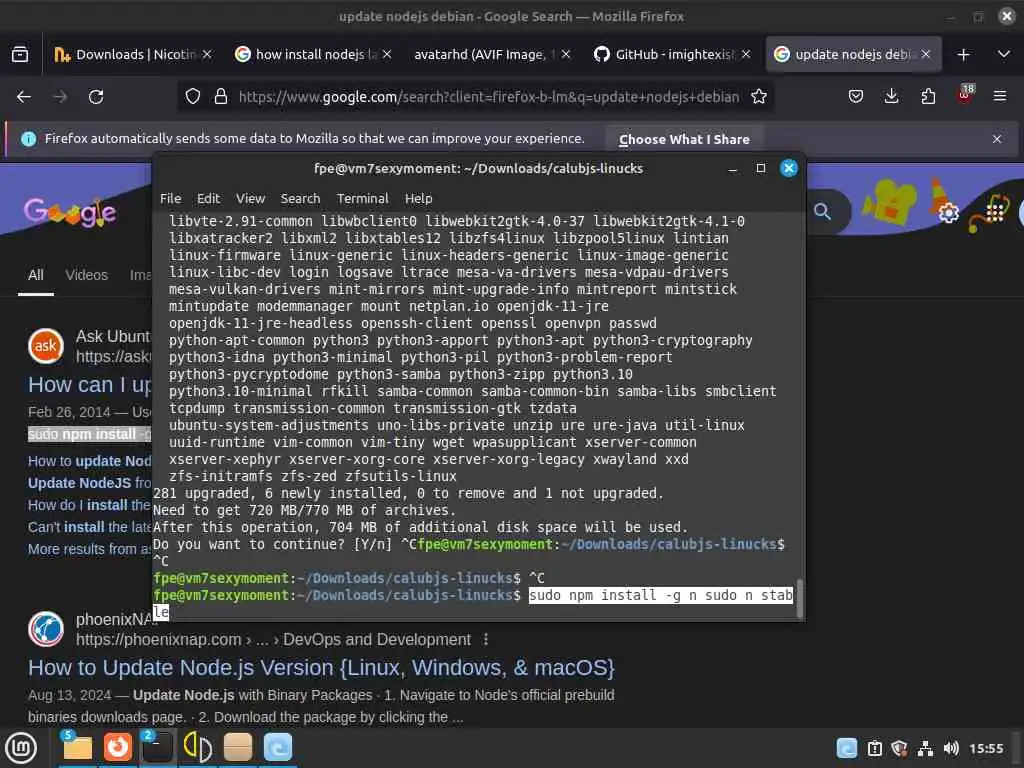Expand the list all tabs chevron
The height and width of the screenshot is (768, 1024).
tap(1004, 54)
